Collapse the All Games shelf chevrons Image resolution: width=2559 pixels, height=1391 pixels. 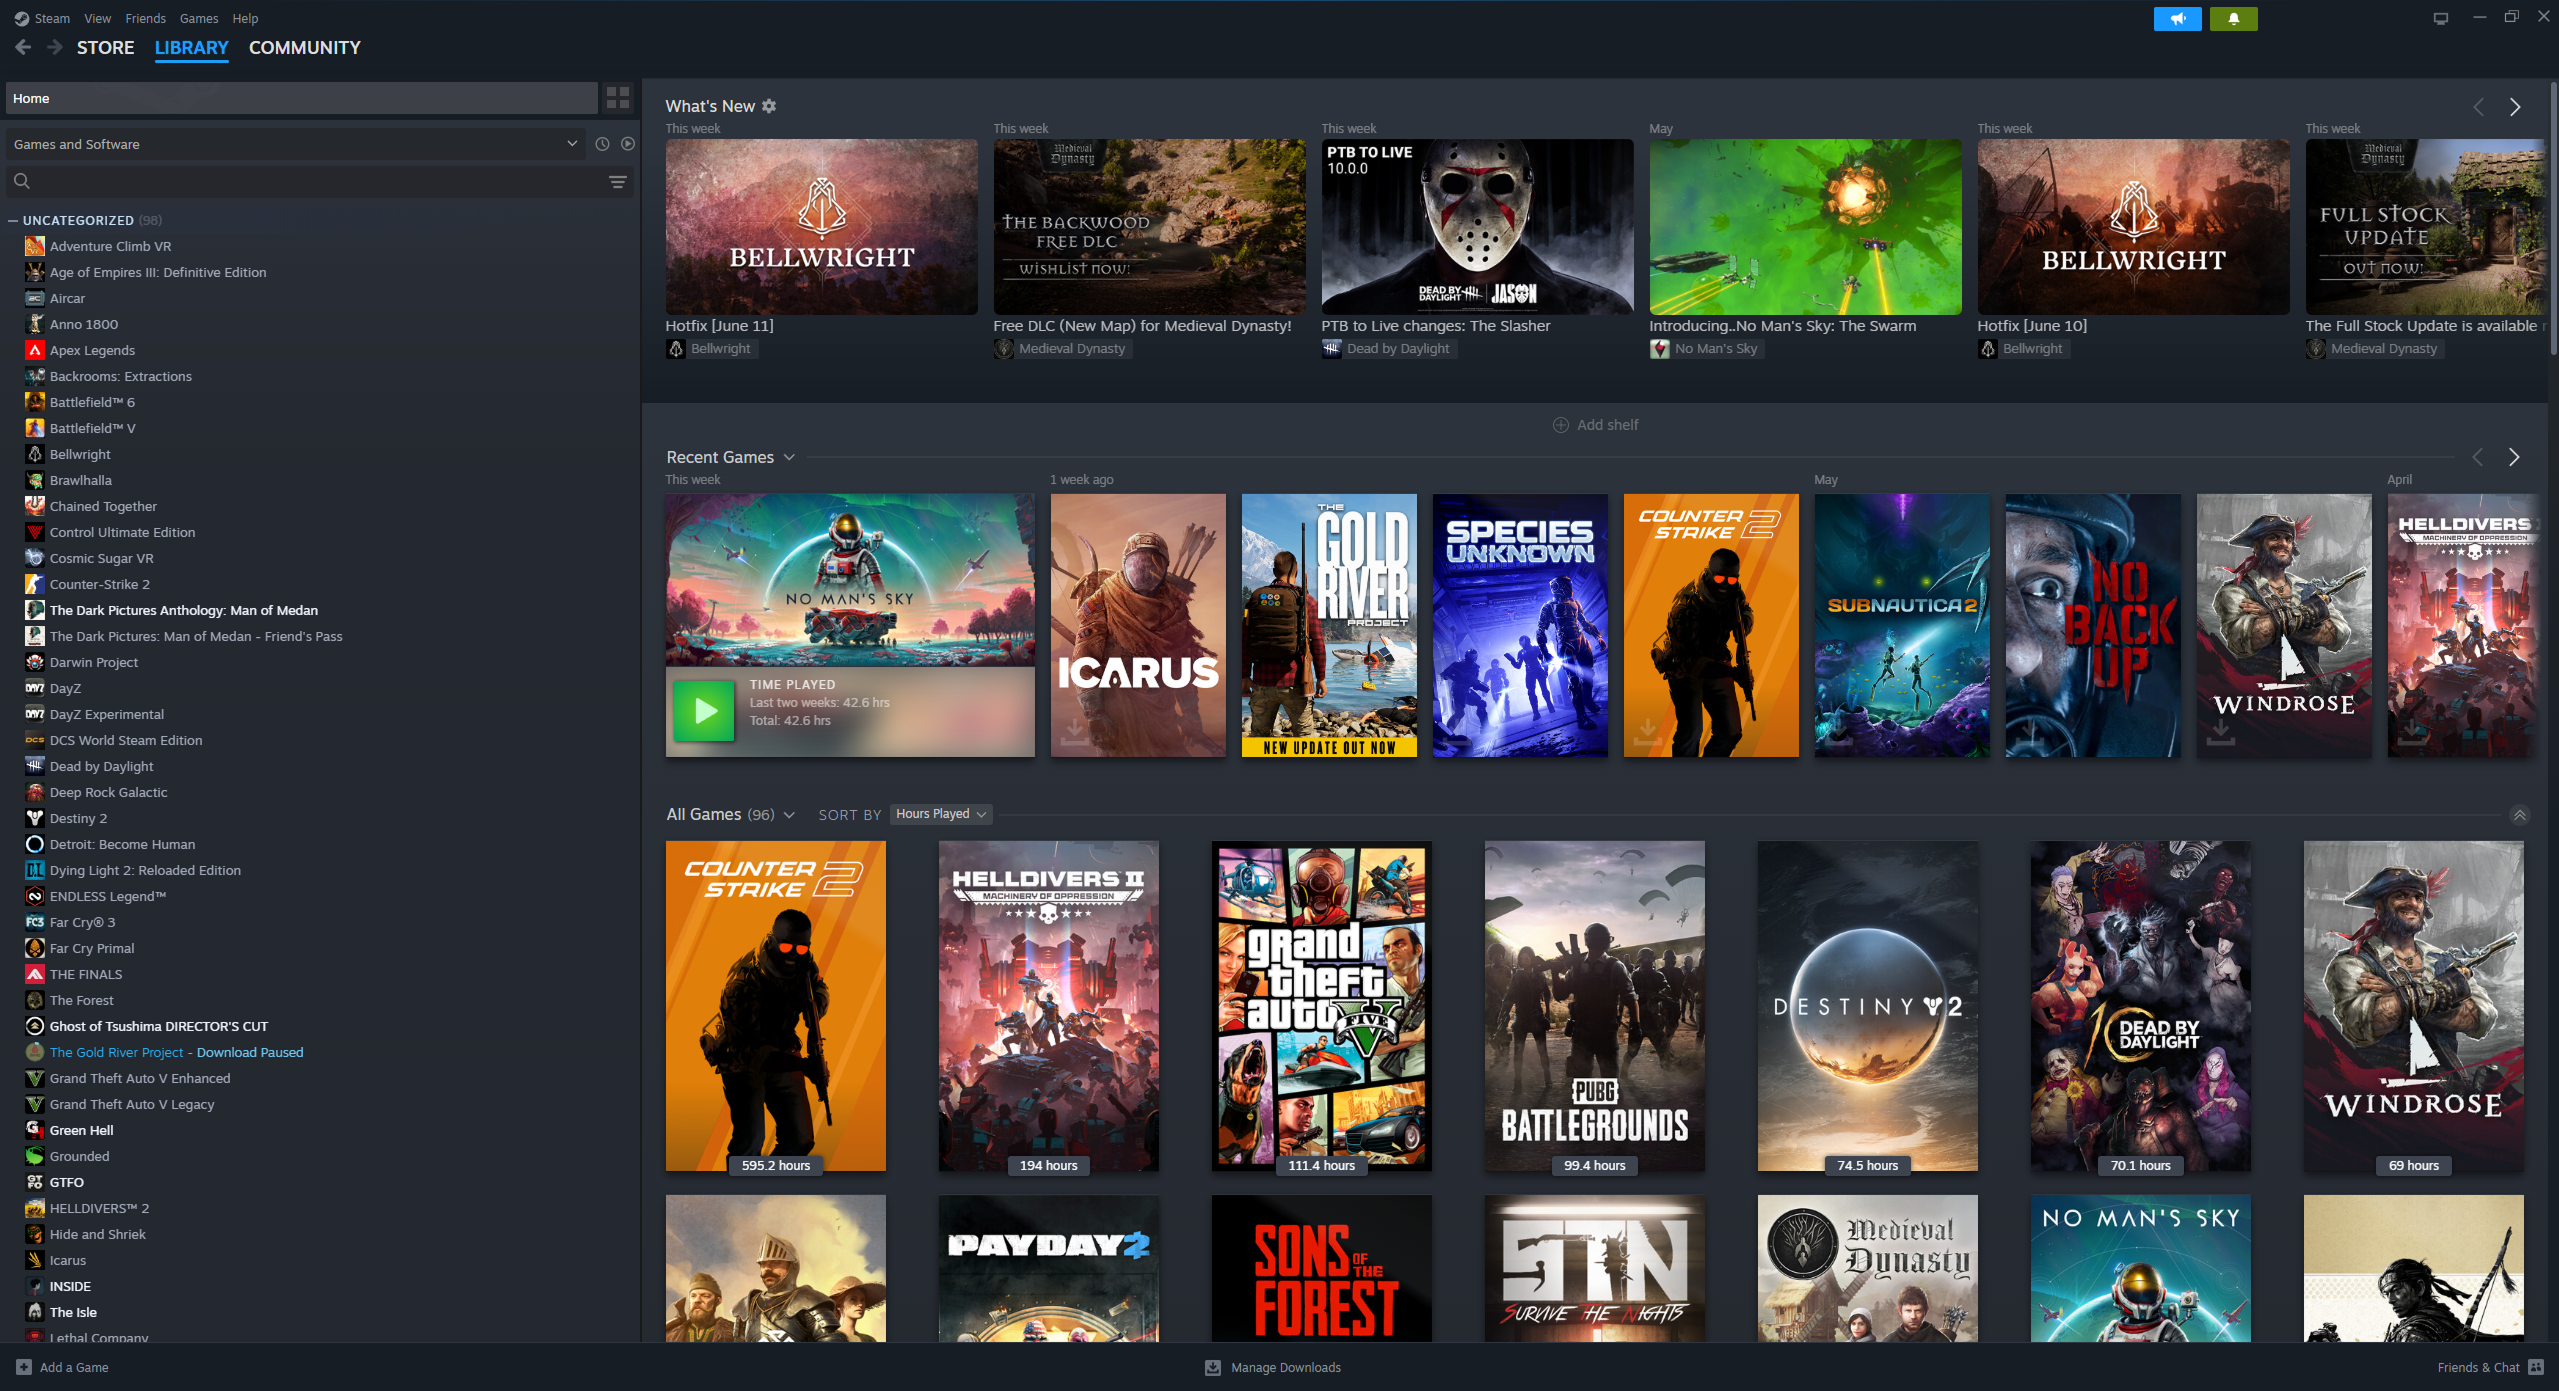pyautogui.click(x=2519, y=815)
